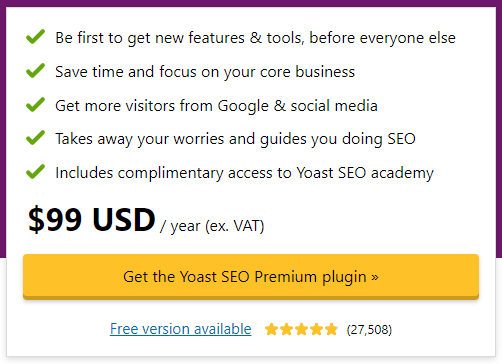Click the fourth gold rating star
Screen dimensions: 502x364
pyautogui.click(x=316, y=329)
